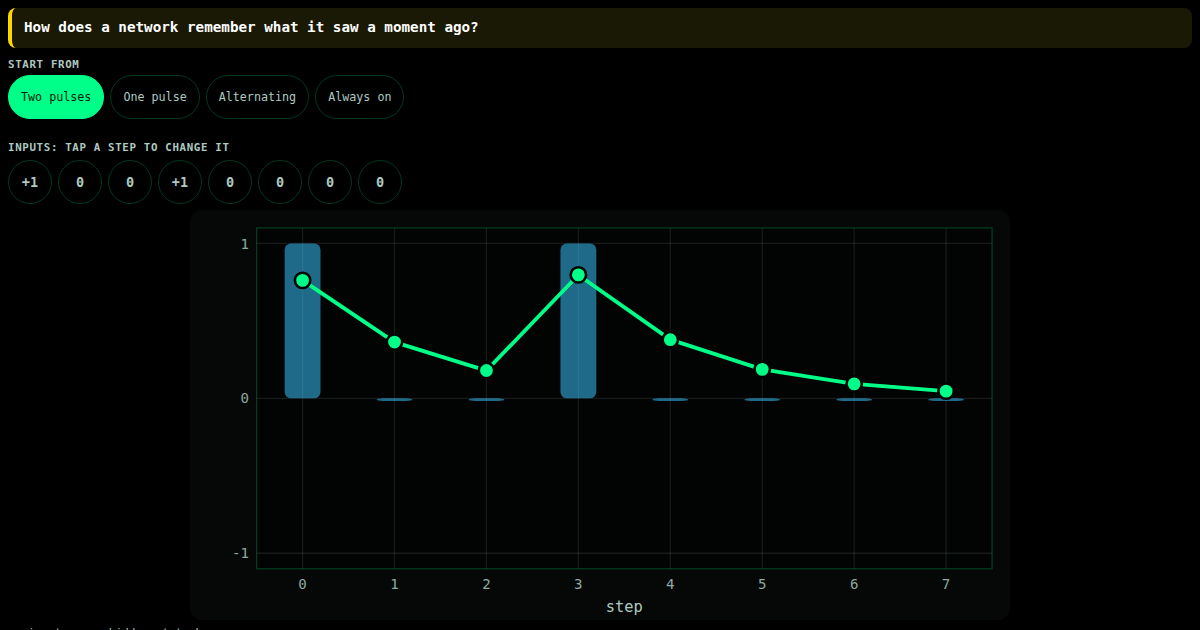1200x630 pixels.
Task: Toggle the step 1 input value
Action: point(80,182)
